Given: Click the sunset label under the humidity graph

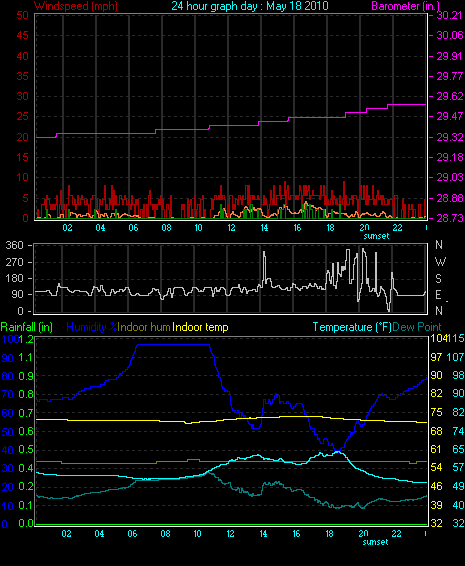Looking at the screenshot, I should click(375, 542).
